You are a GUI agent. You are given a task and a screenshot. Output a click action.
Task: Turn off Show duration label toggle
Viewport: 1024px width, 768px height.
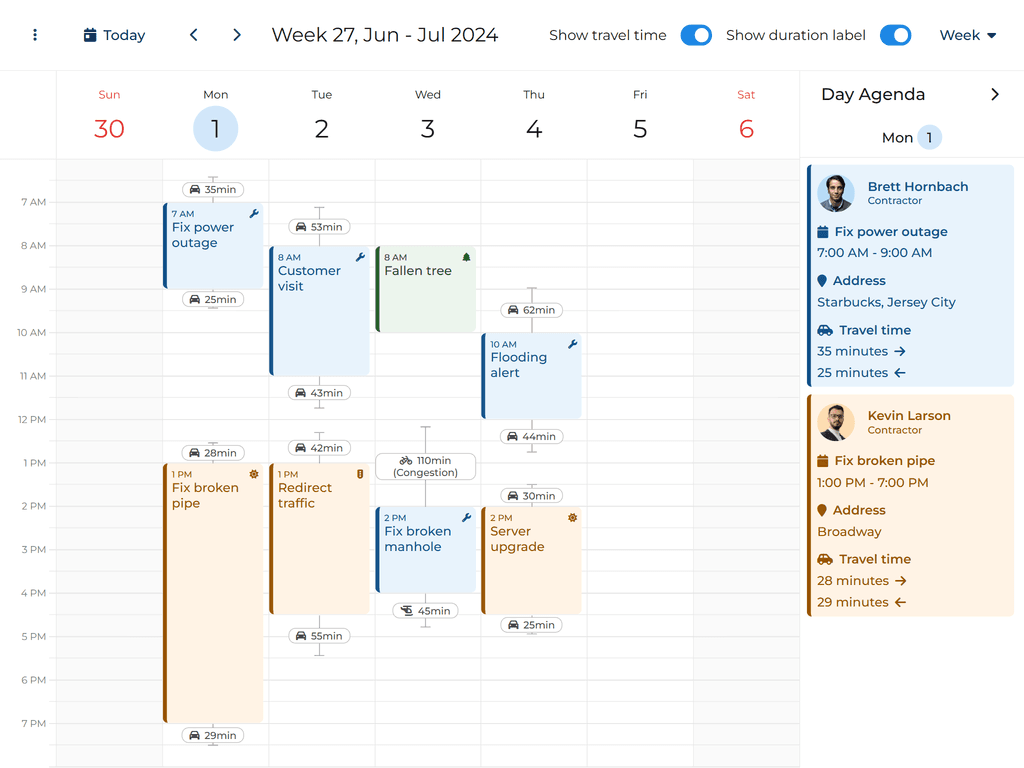pyautogui.click(x=895, y=35)
